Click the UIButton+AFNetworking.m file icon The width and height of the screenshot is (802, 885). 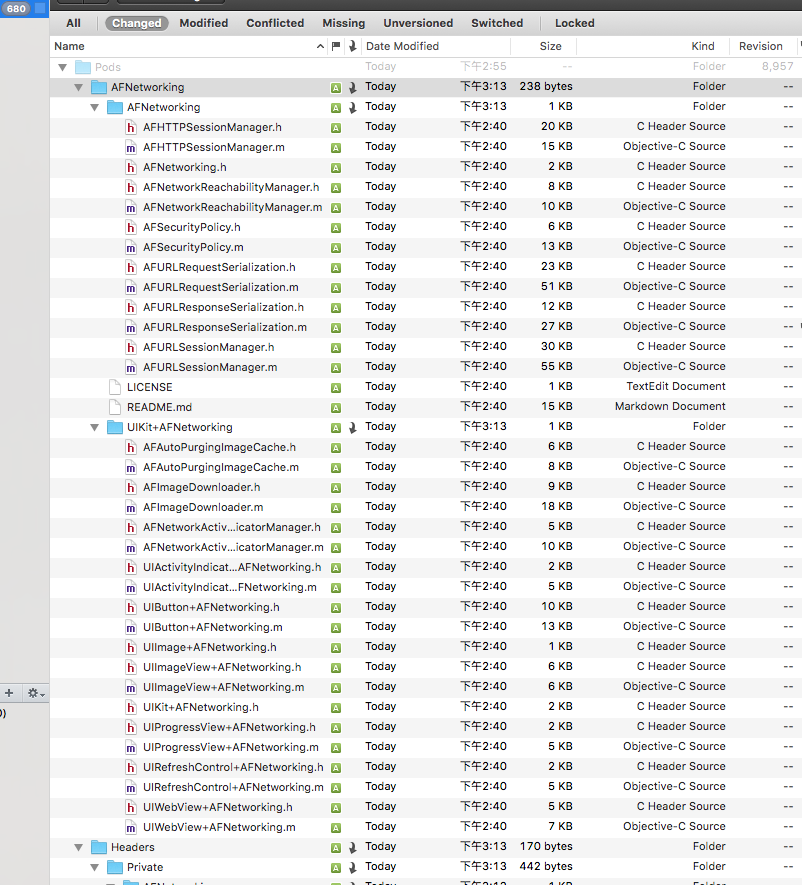(131, 628)
